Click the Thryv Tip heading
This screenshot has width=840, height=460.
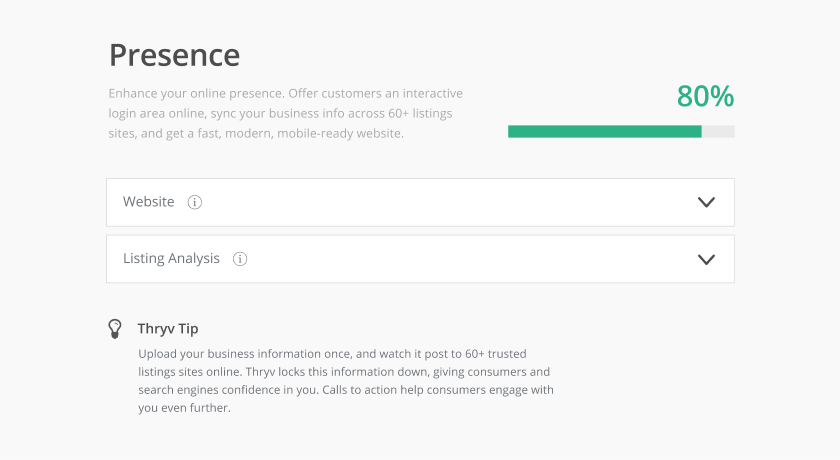pos(168,328)
